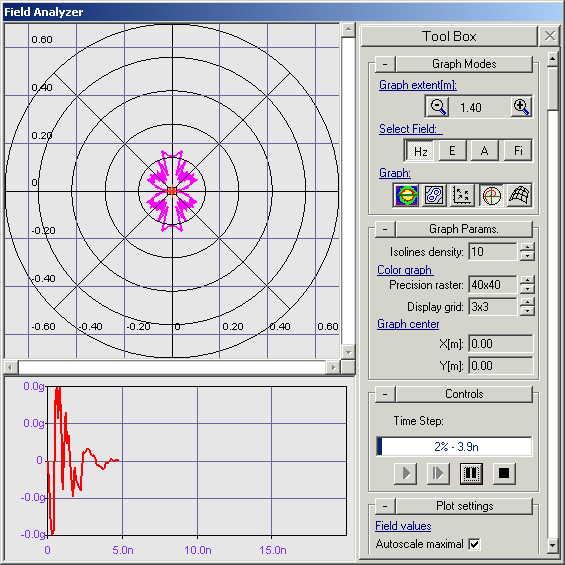Screen dimensions: 565x565
Task: Increase Precision raster with up arrow
Action: (528, 280)
